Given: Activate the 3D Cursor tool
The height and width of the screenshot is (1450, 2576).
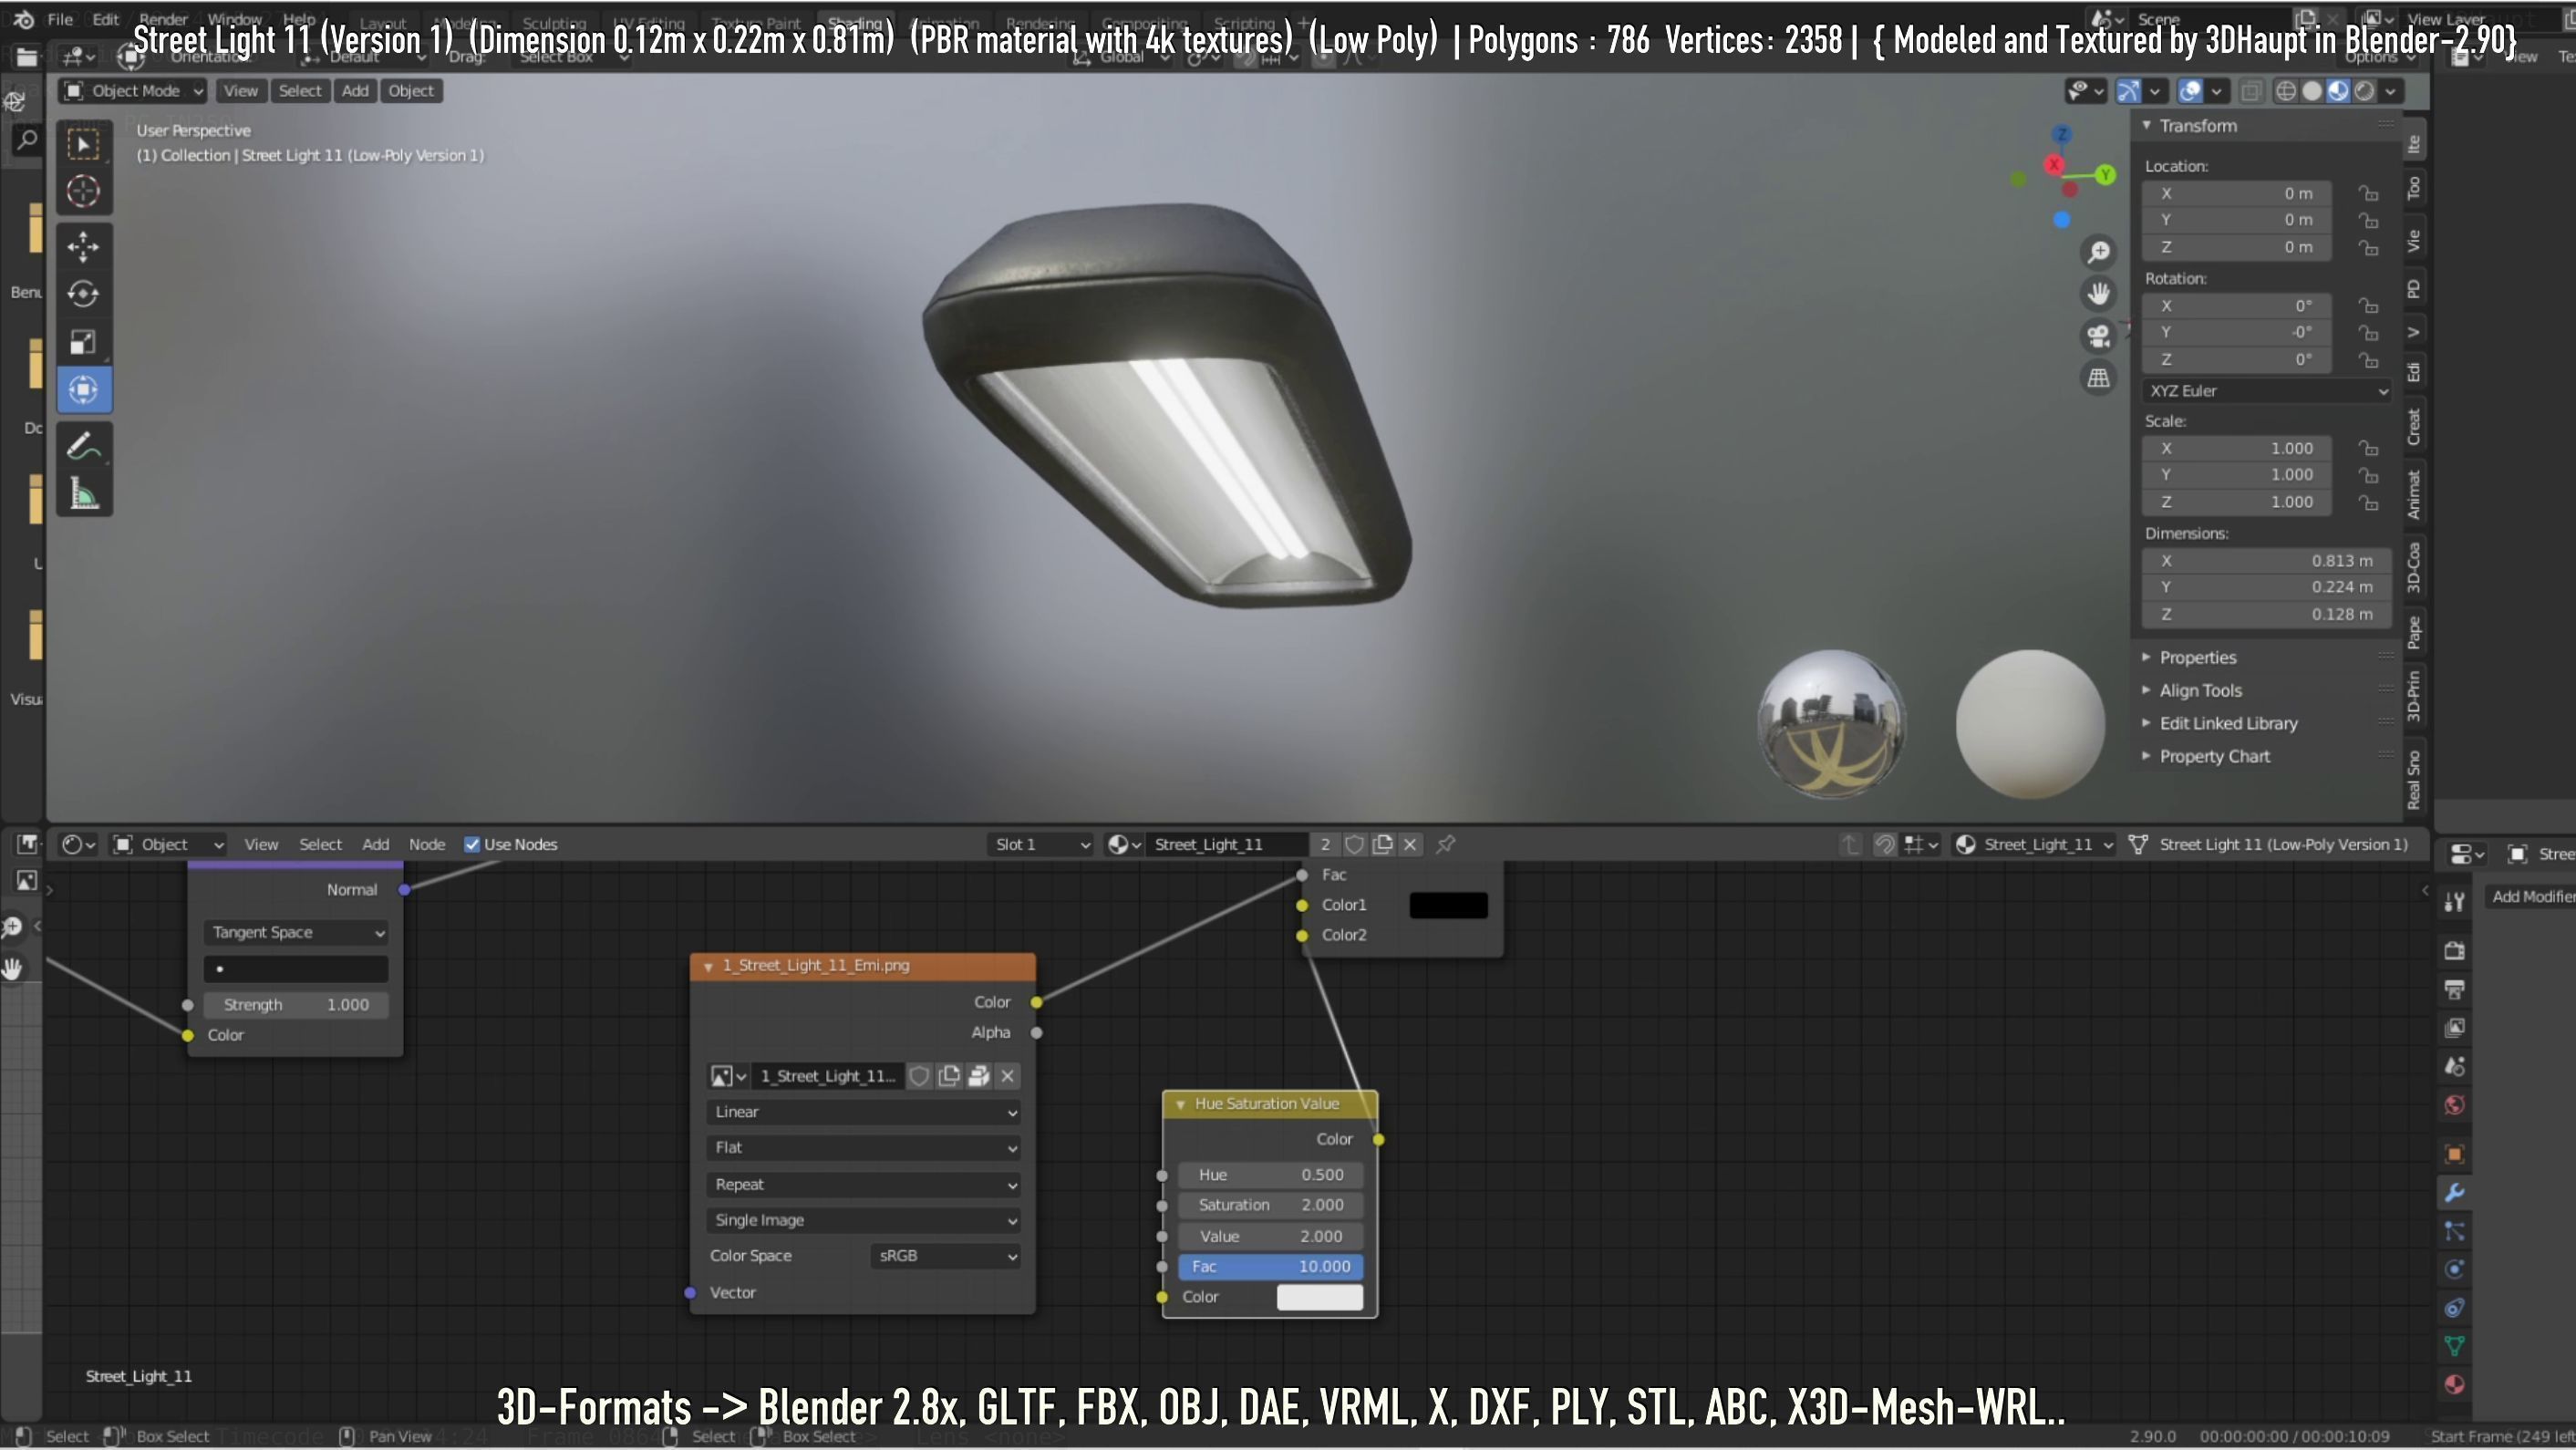Looking at the screenshot, I should [84, 191].
